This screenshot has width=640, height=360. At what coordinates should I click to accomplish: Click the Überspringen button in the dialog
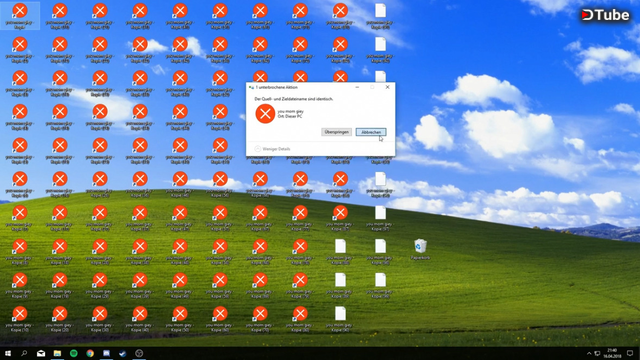click(x=336, y=132)
